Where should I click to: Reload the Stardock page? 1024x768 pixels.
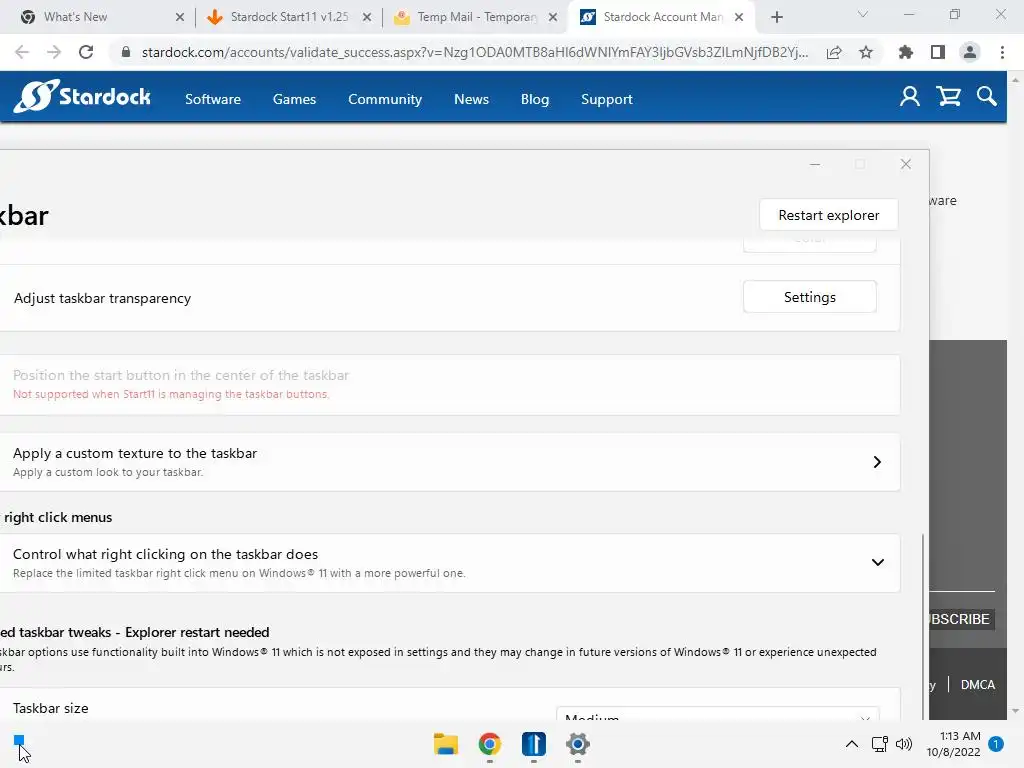pos(86,52)
